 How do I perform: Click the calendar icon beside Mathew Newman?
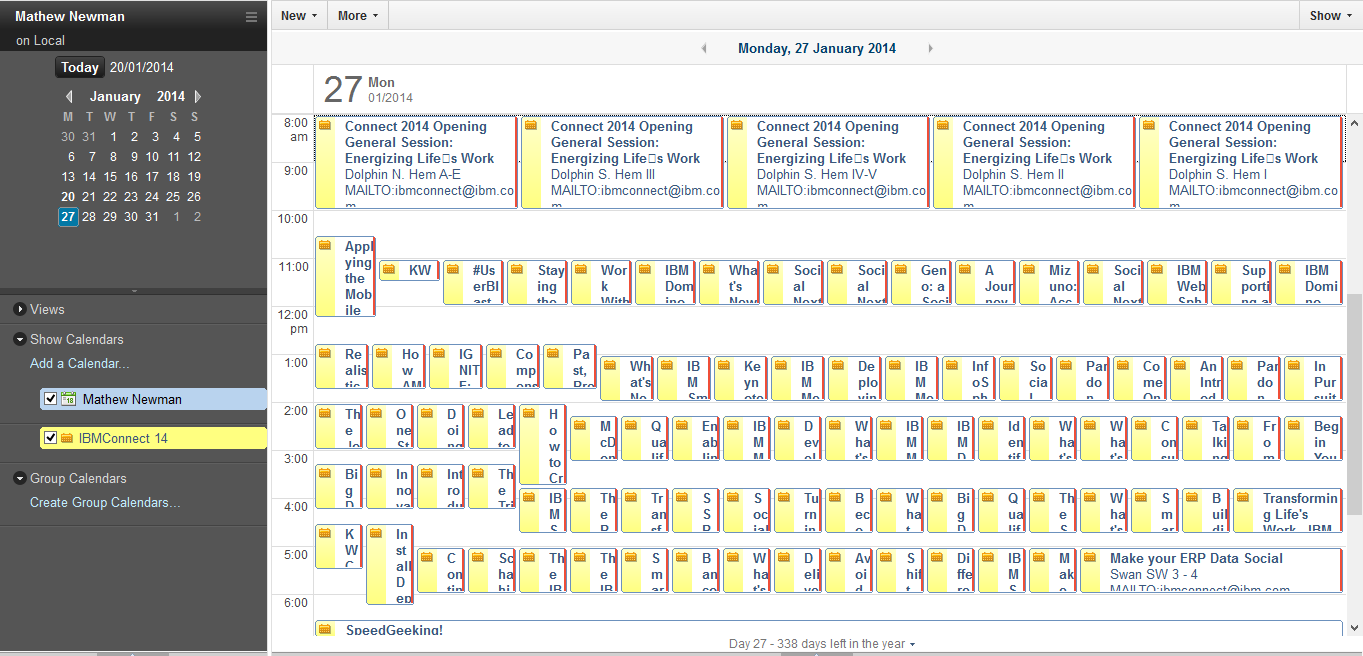click(68, 399)
